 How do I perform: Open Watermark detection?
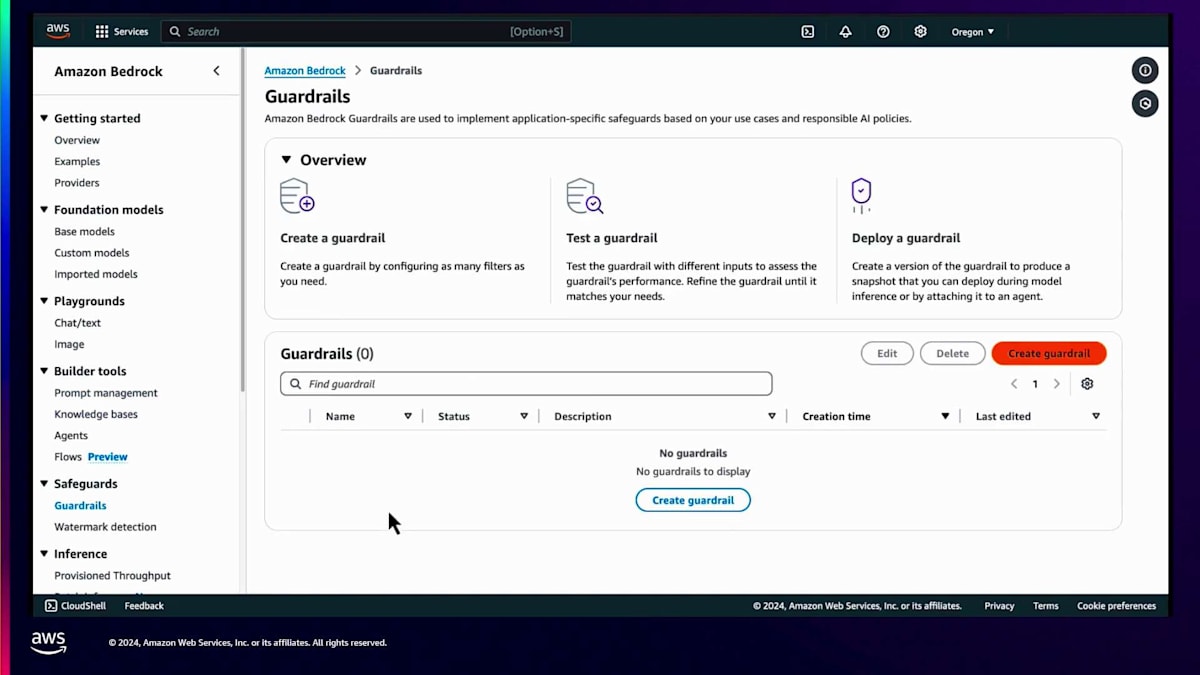point(105,527)
